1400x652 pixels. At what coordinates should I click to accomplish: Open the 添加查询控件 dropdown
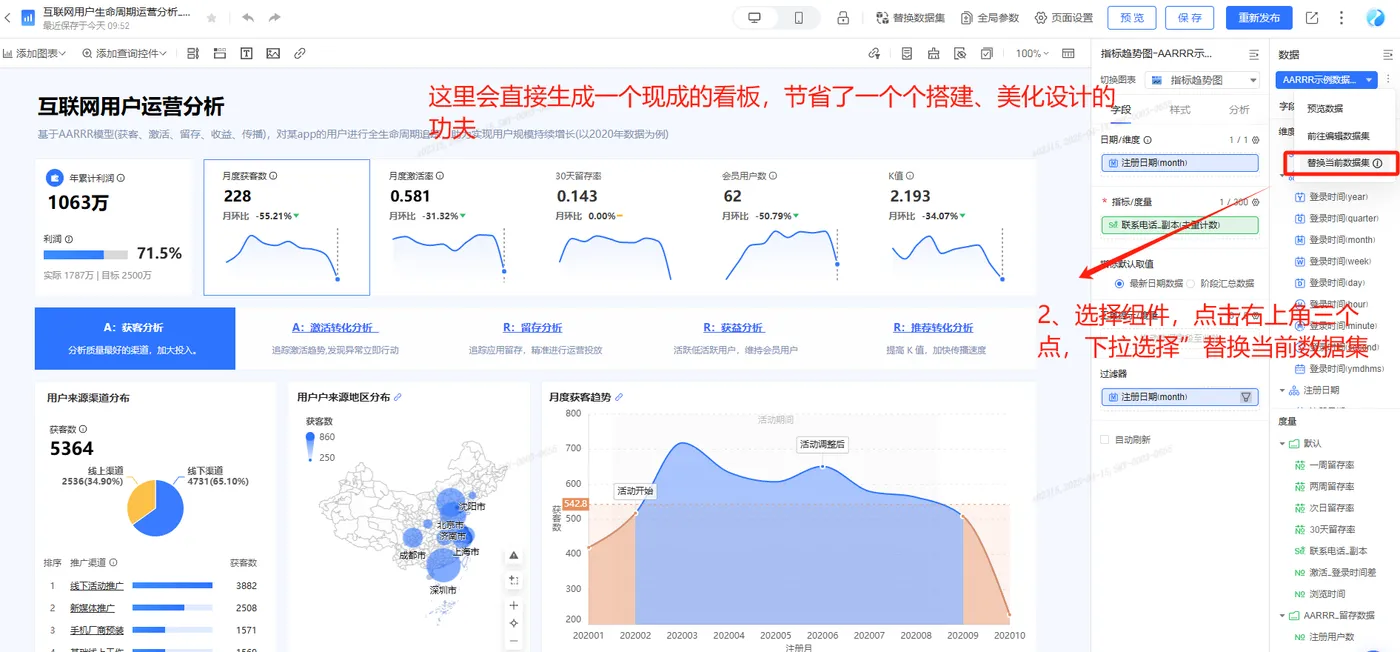tap(125, 53)
